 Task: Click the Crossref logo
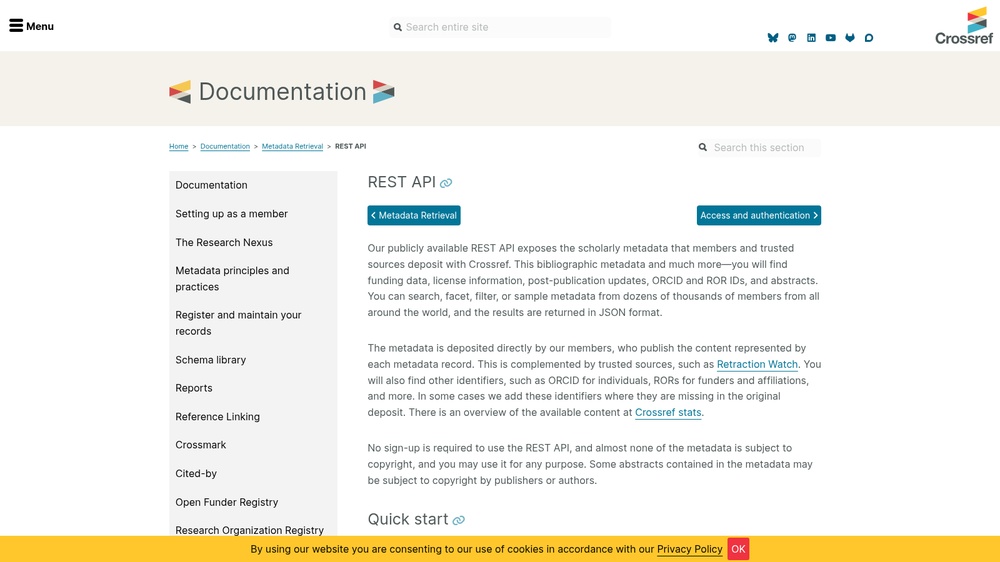point(964,26)
